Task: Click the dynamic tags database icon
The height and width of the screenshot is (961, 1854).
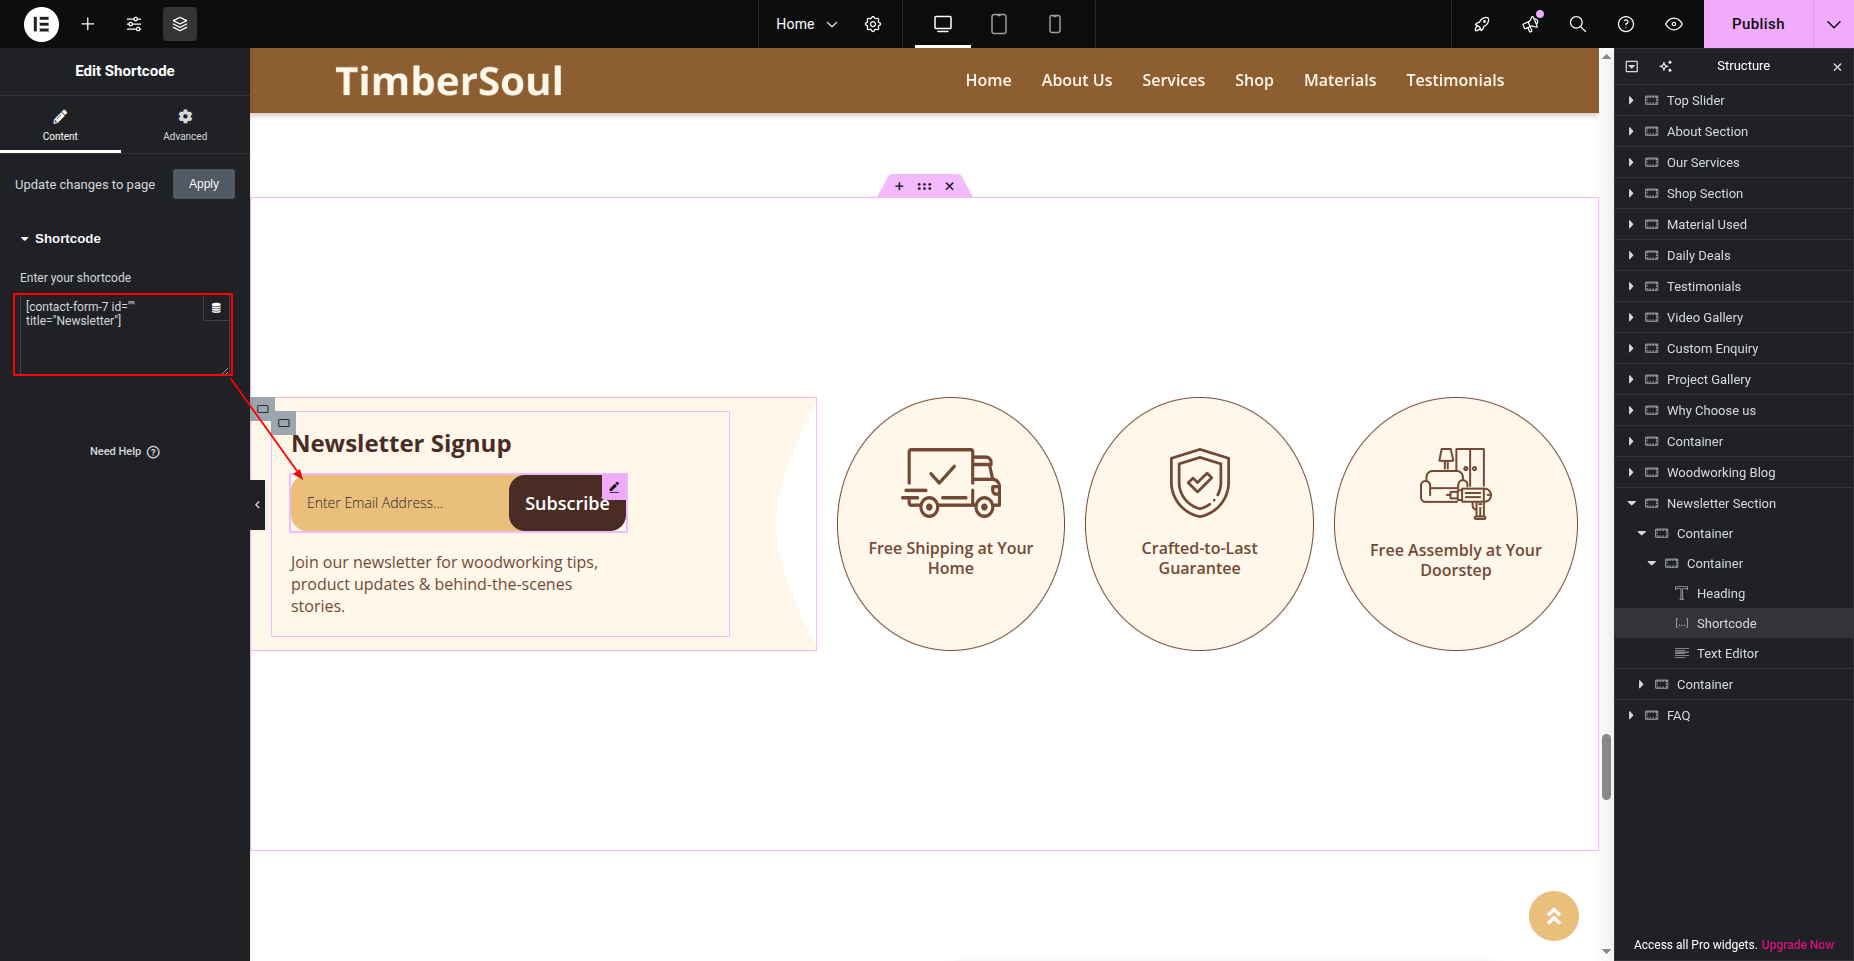Action: pos(216,308)
